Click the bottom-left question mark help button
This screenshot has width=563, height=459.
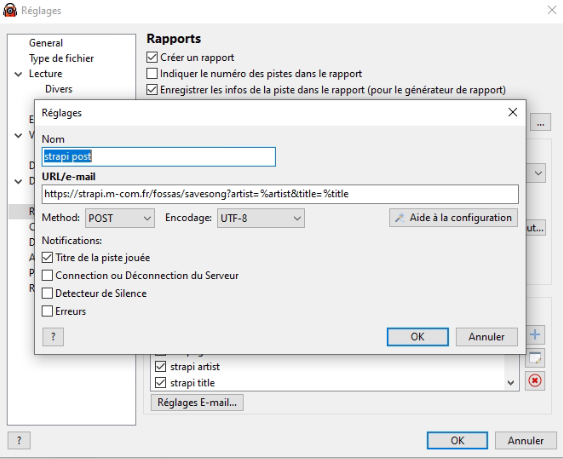(x=19, y=440)
